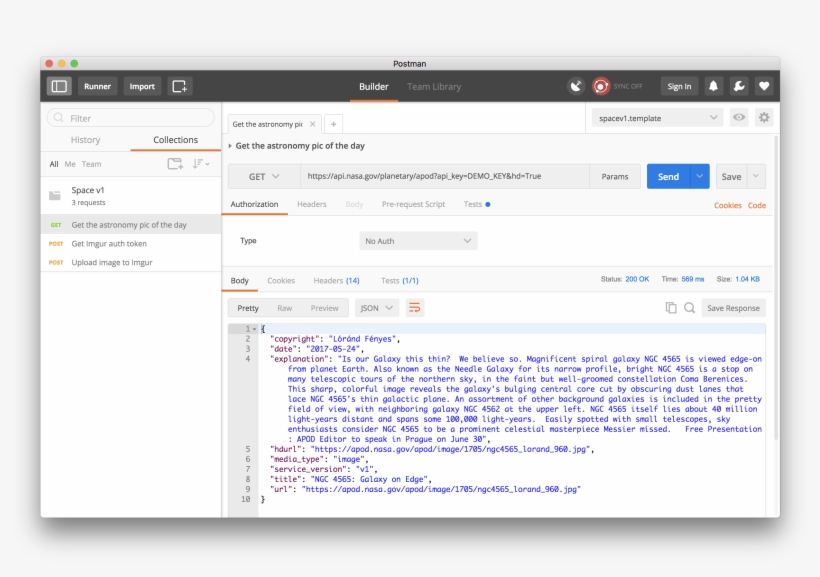Click the blue Send button
820x577 pixels.
tap(668, 177)
